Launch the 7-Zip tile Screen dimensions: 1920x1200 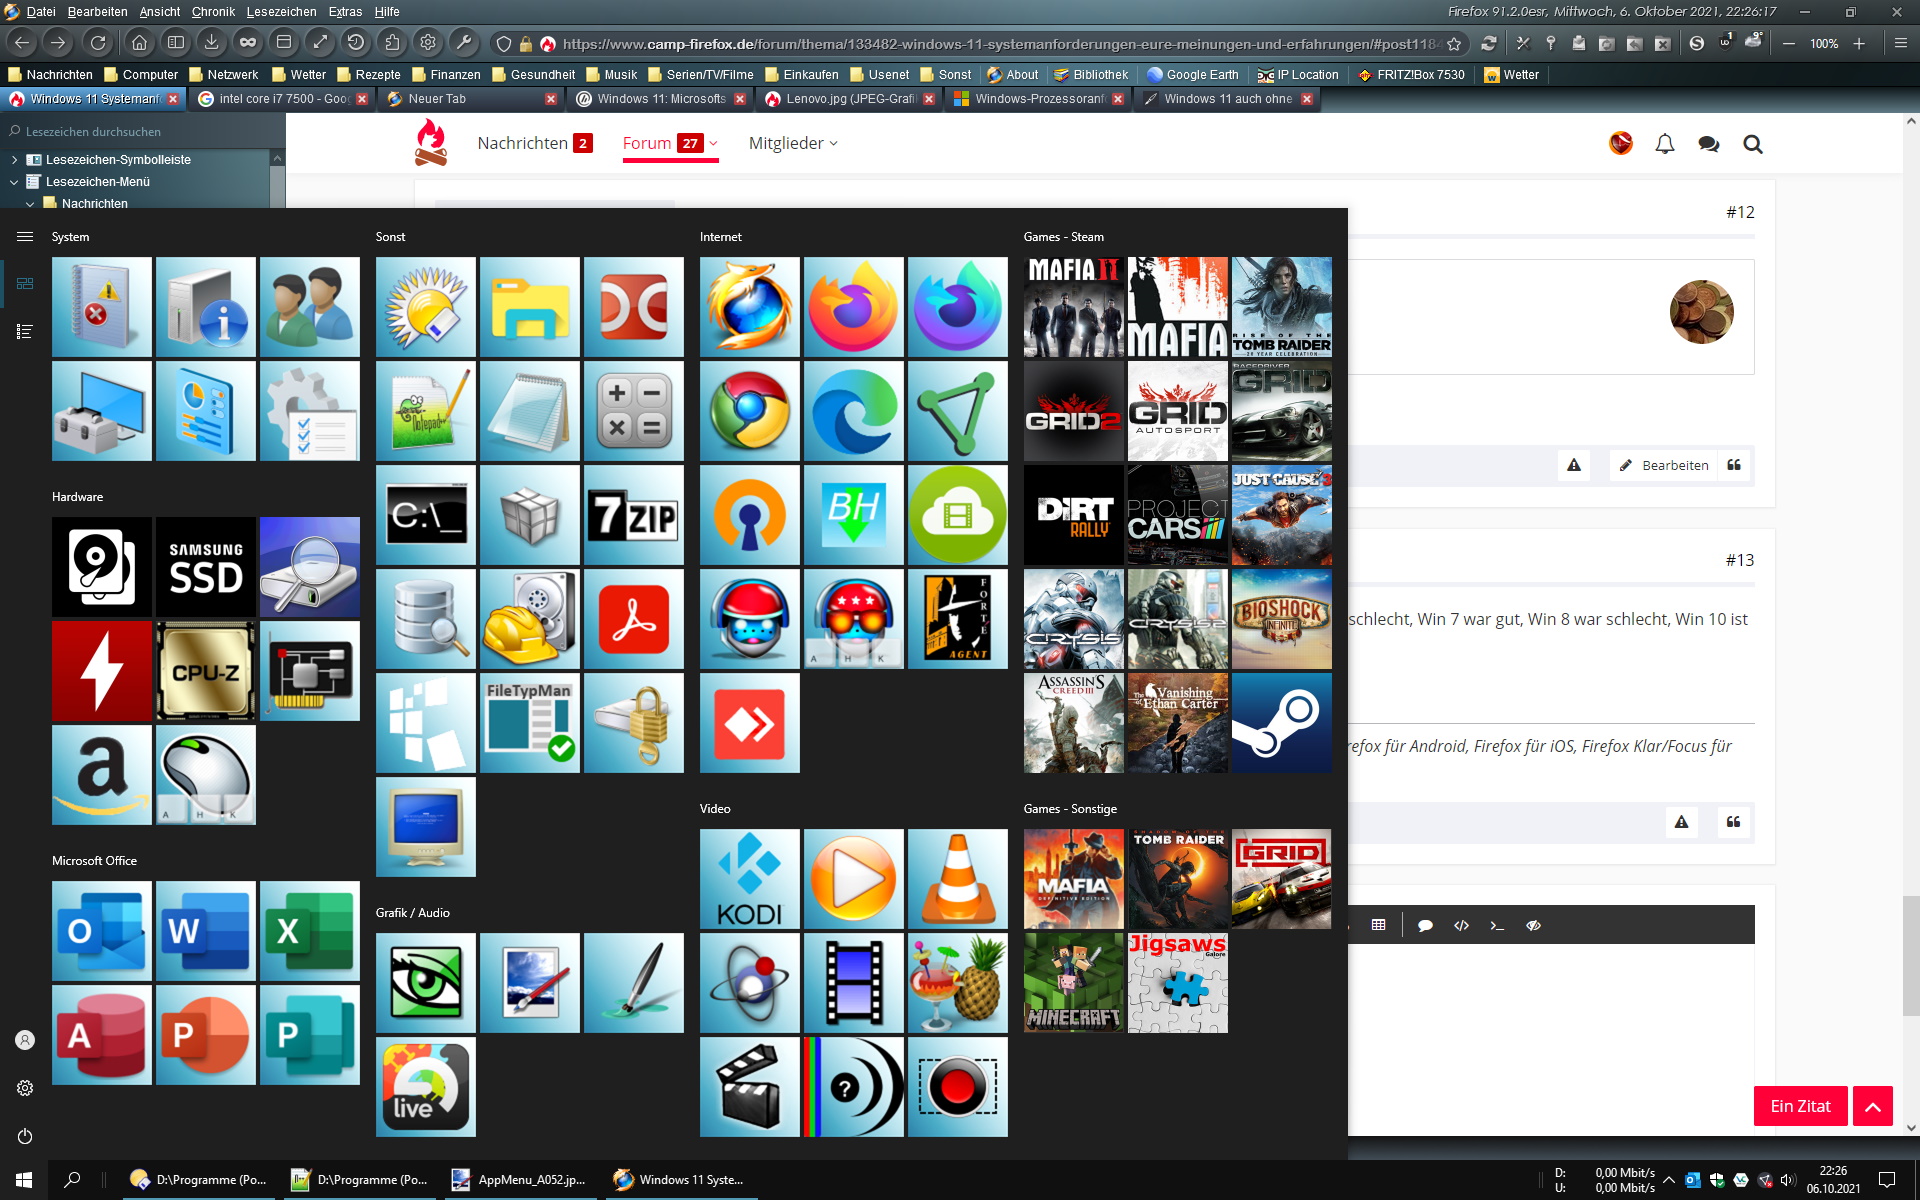point(633,515)
